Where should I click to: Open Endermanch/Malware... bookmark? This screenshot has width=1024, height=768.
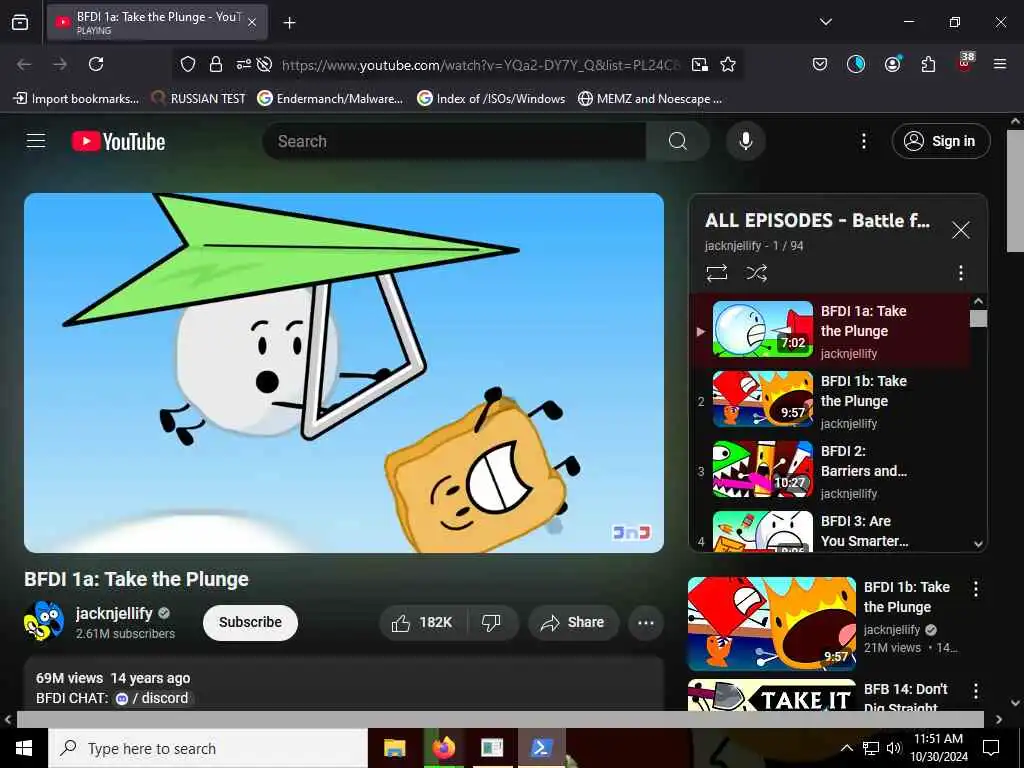[x=330, y=99]
